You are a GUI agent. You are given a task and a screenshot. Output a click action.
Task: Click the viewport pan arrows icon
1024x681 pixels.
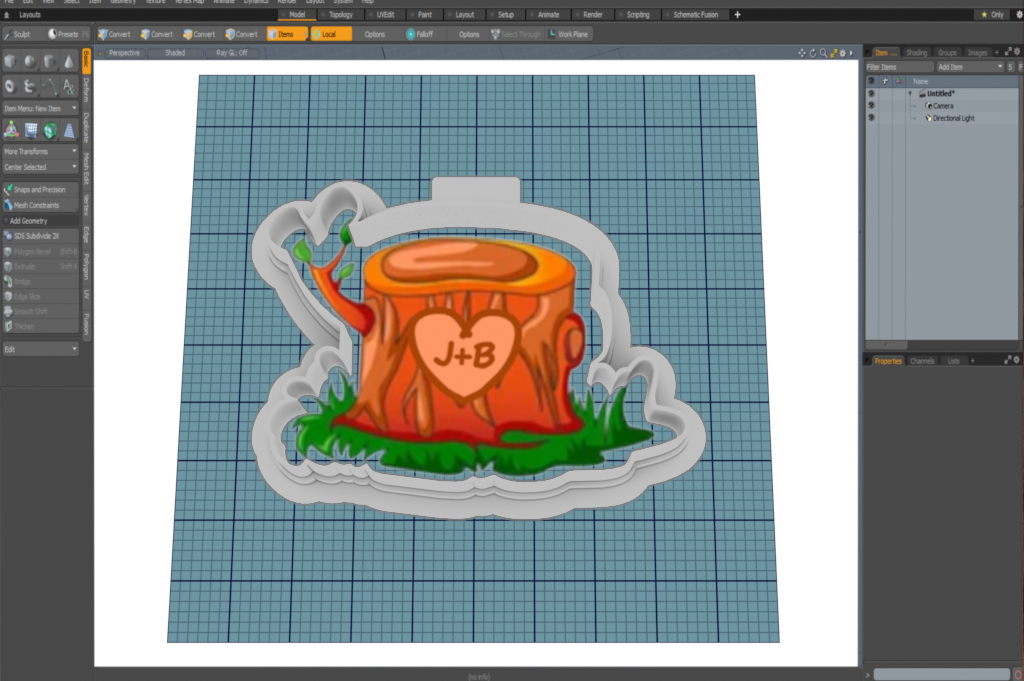[x=802, y=53]
